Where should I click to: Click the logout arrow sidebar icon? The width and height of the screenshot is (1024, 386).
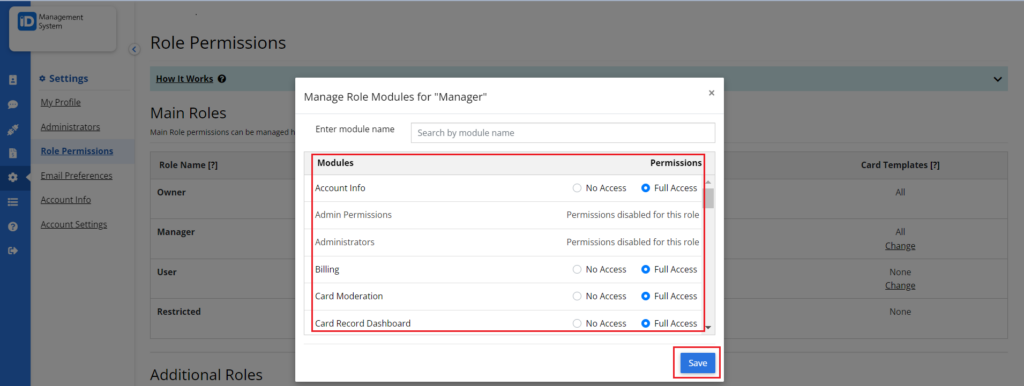click(x=12, y=251)
